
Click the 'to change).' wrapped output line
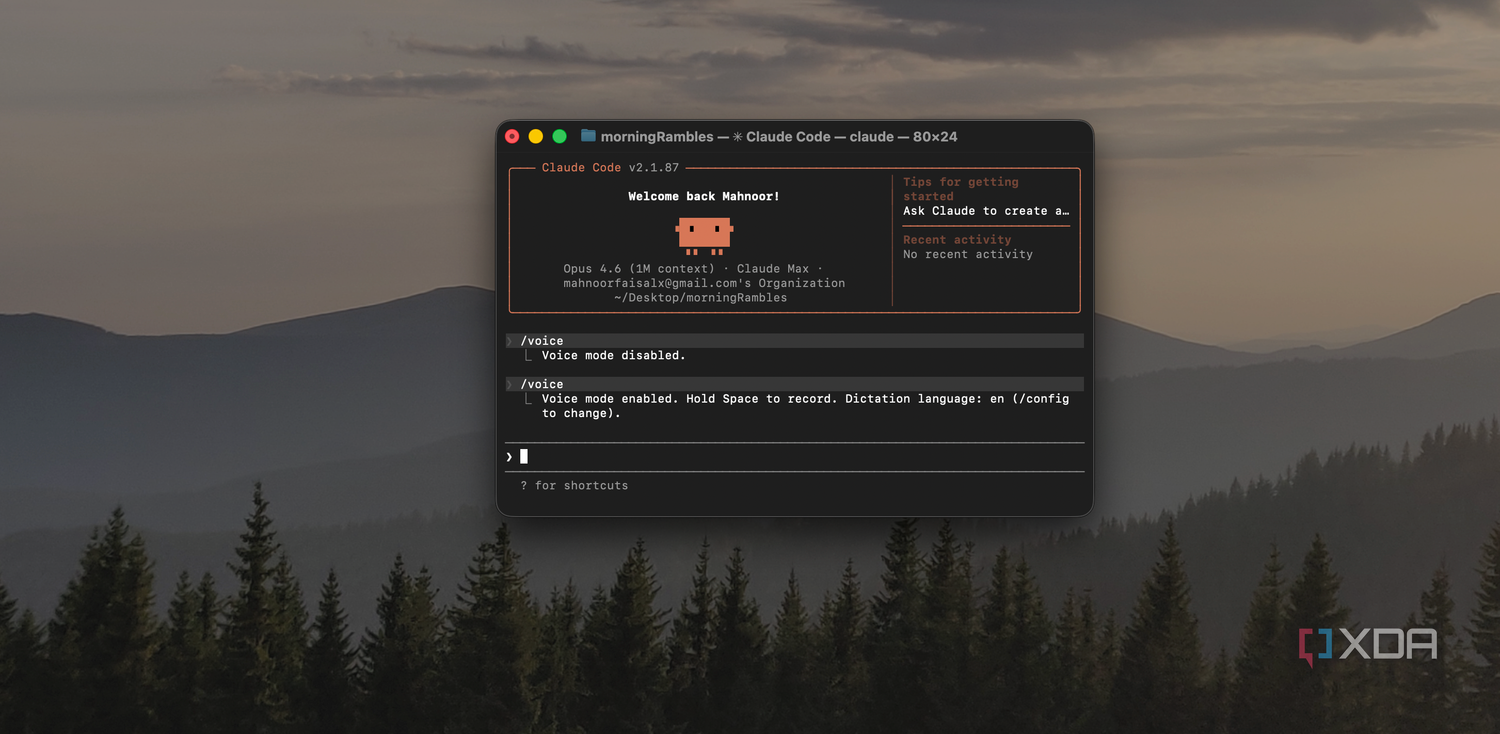tap(581, 413)
